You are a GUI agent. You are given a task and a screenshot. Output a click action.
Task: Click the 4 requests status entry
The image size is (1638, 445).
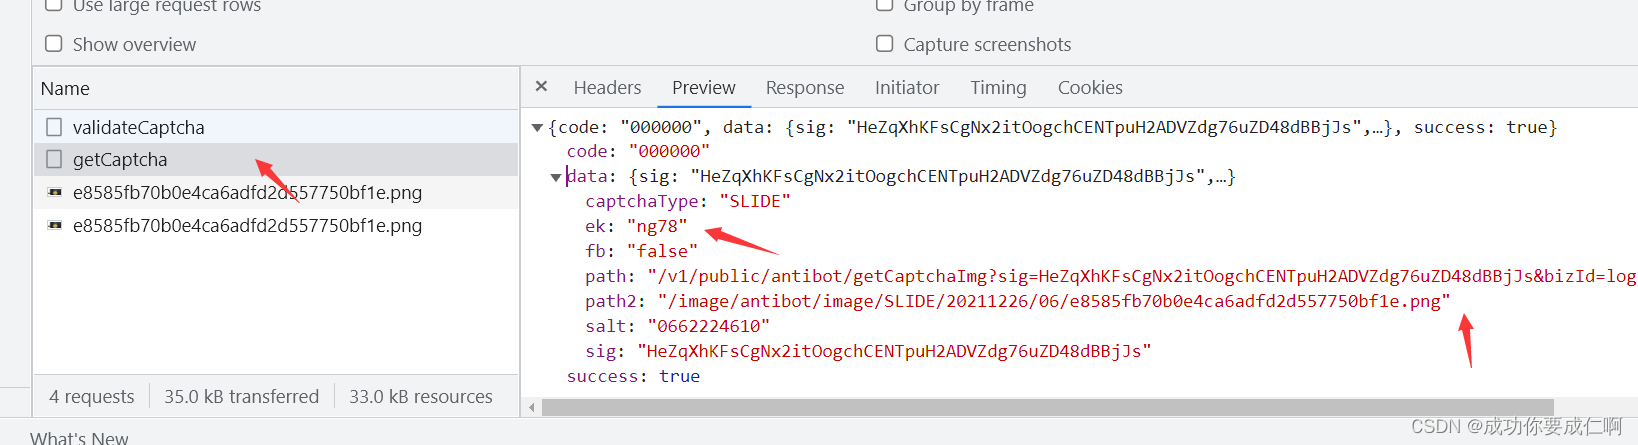point(92,397)
